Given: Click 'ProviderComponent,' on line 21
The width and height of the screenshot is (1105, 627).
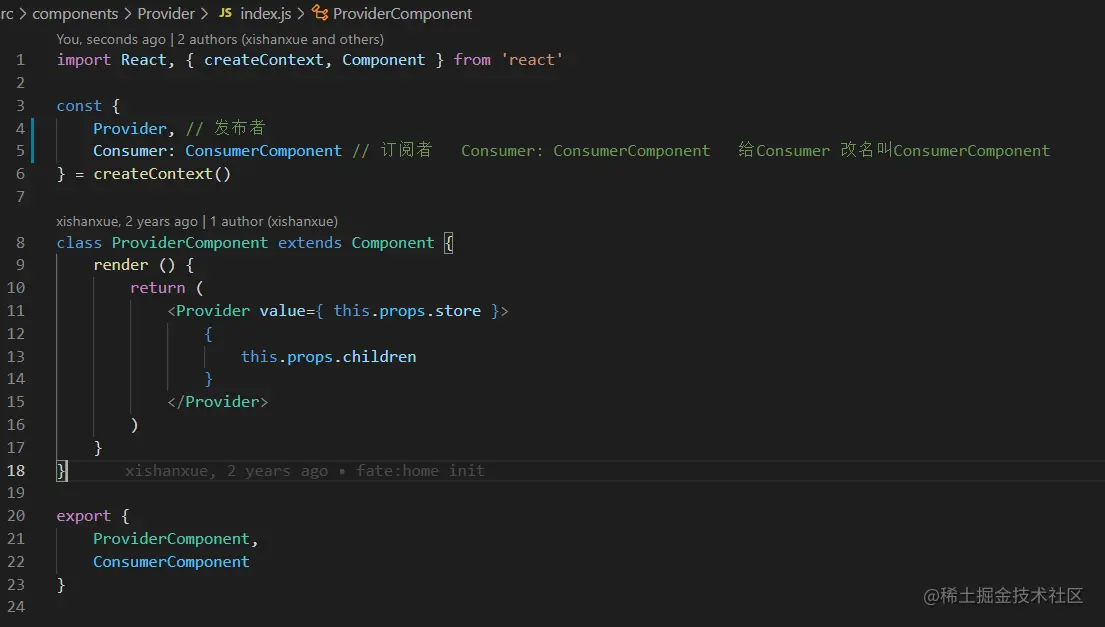Looking at the screenshot, I should [175, 539].
